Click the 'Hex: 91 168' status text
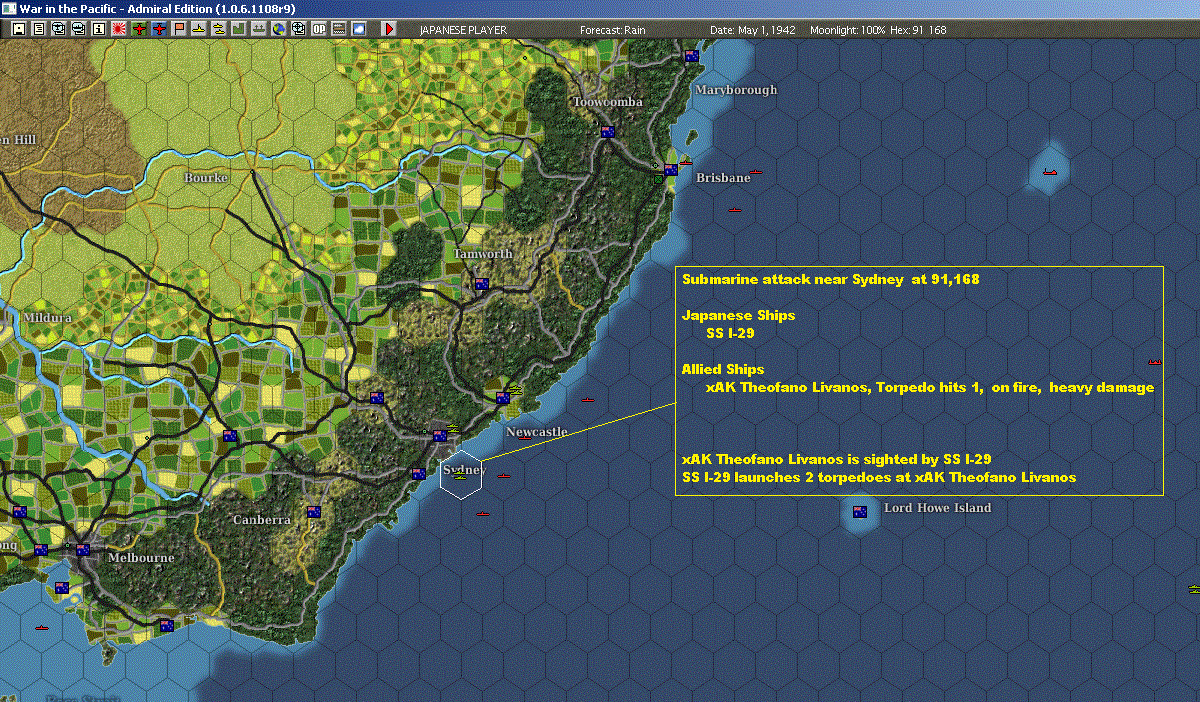The height and width of the screenshot is (702, 1200). [x=918, y=30]
